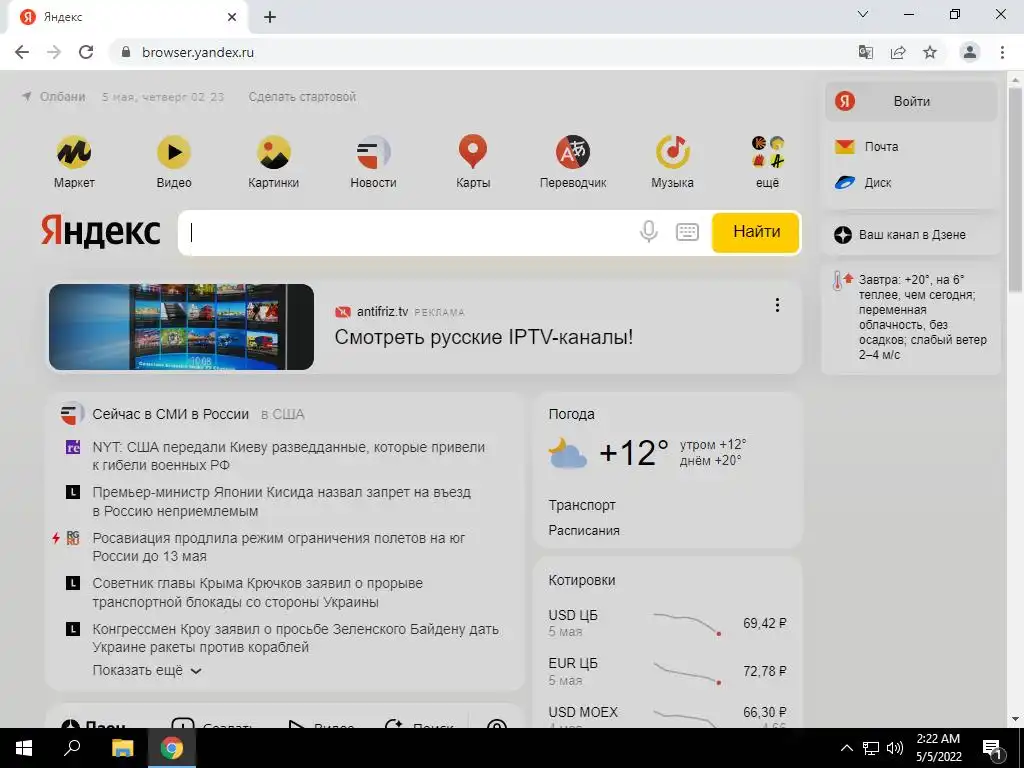Open the Погода weather widget title

571,414
